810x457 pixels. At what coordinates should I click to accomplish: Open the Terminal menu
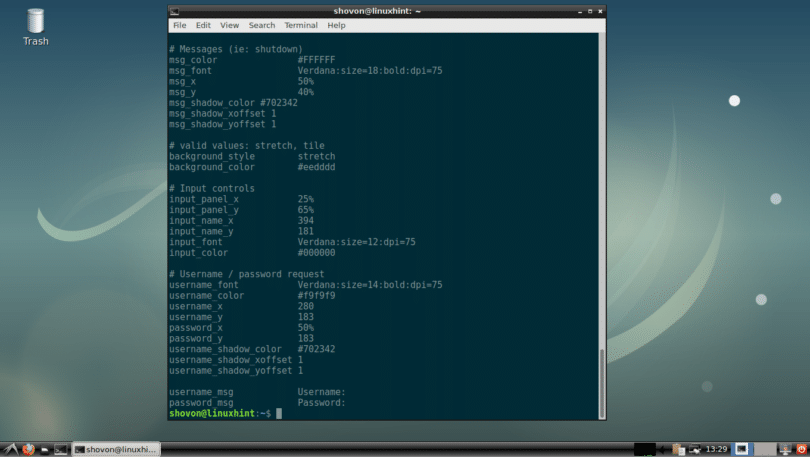[x=301, y=25]
